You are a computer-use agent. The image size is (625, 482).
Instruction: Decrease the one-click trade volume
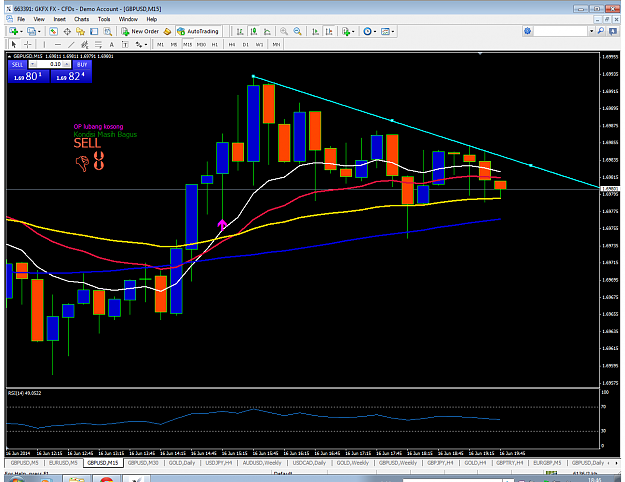[x=33, y=64]
